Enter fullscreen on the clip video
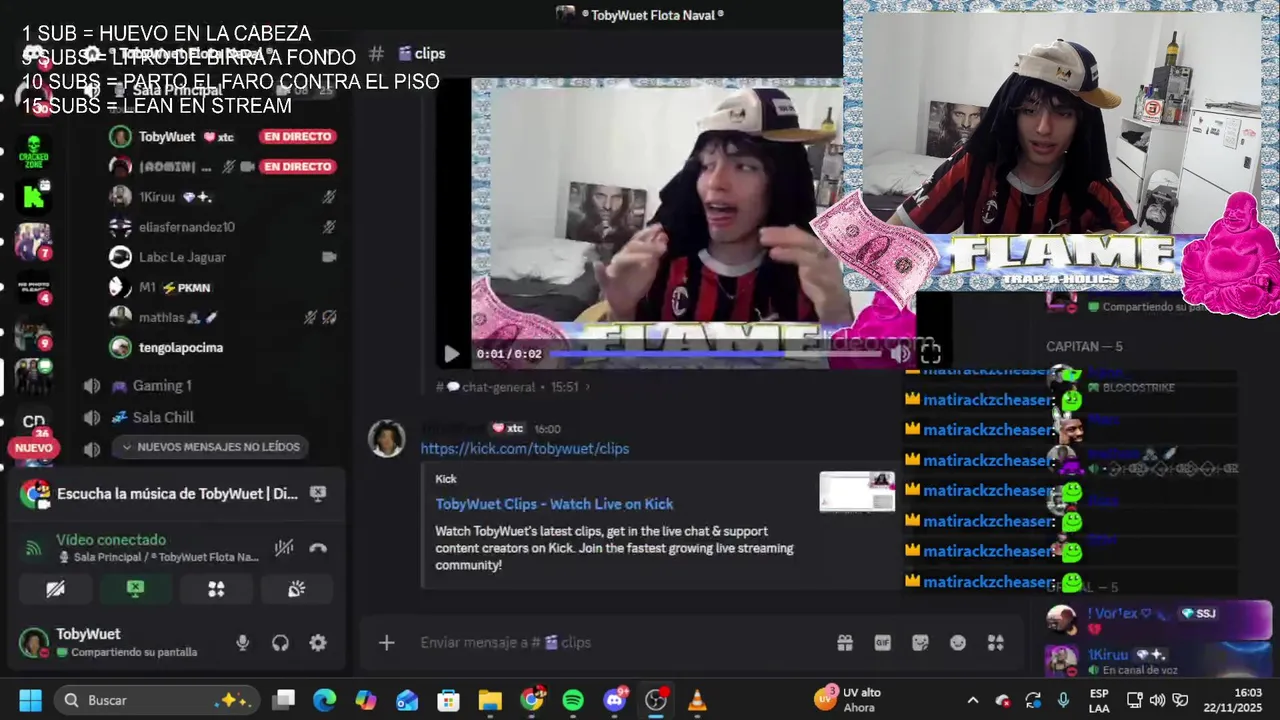Image resolution: width=1280 pixels, height=720 pixels. pyautogui.click(x=931, y=353)
